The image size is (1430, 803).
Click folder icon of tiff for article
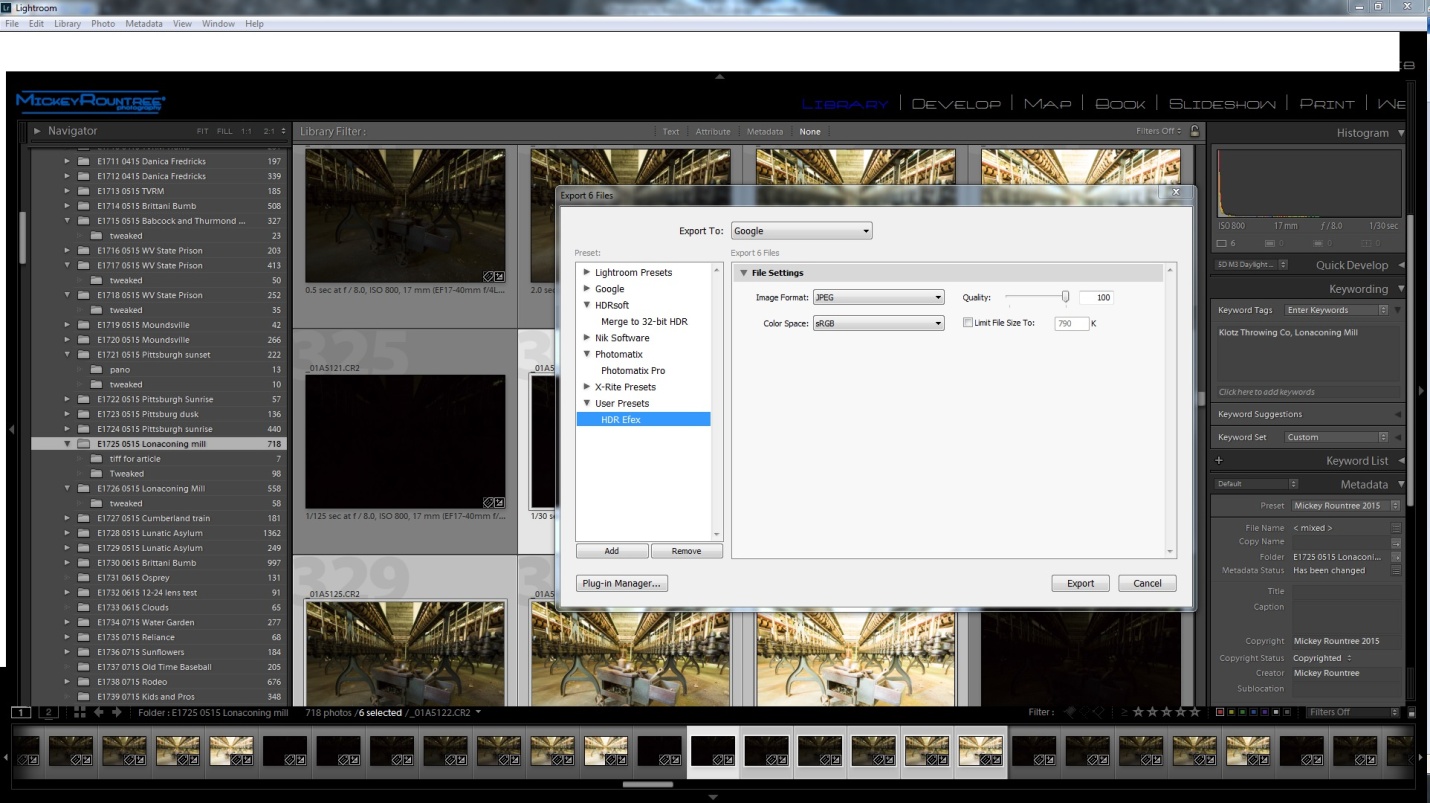point(97,459)
